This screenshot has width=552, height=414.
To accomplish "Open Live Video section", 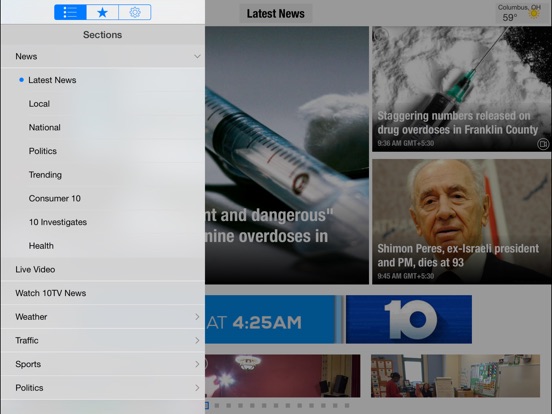I will [x=103, y=269].
